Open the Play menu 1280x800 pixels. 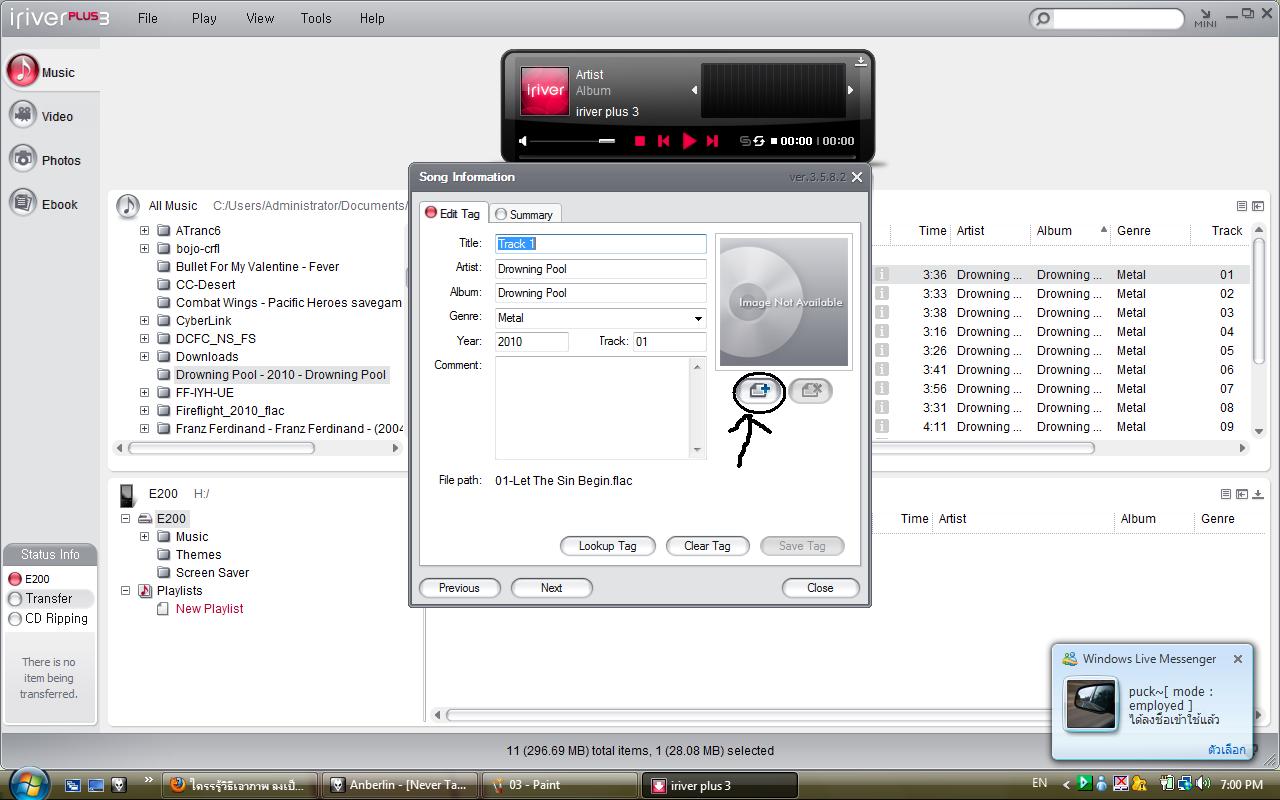coord(204,18)
